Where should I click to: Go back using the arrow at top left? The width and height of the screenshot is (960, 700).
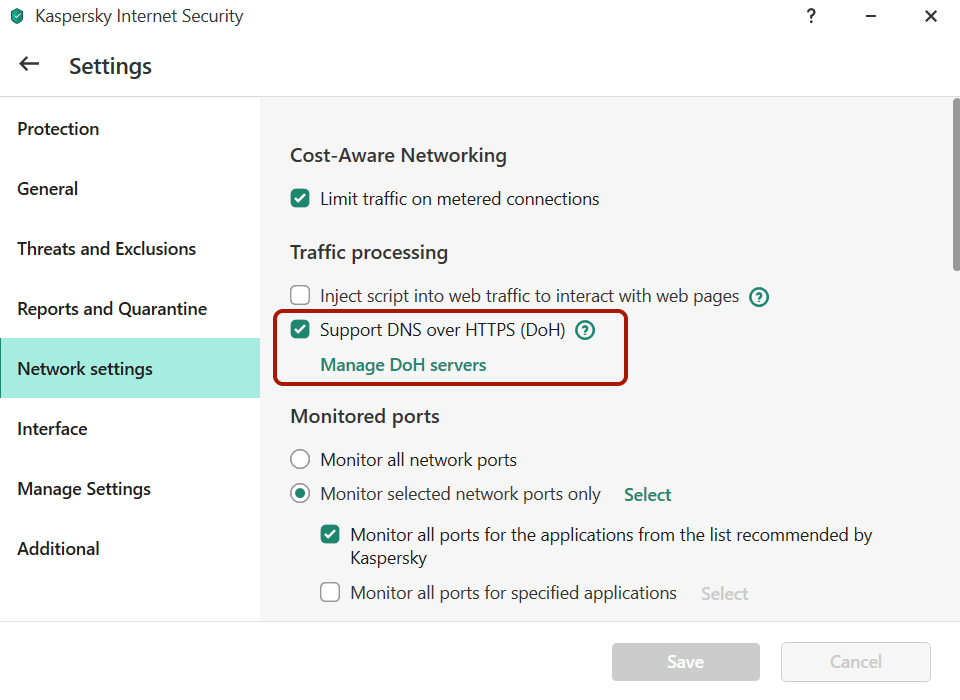coord(28,63)
